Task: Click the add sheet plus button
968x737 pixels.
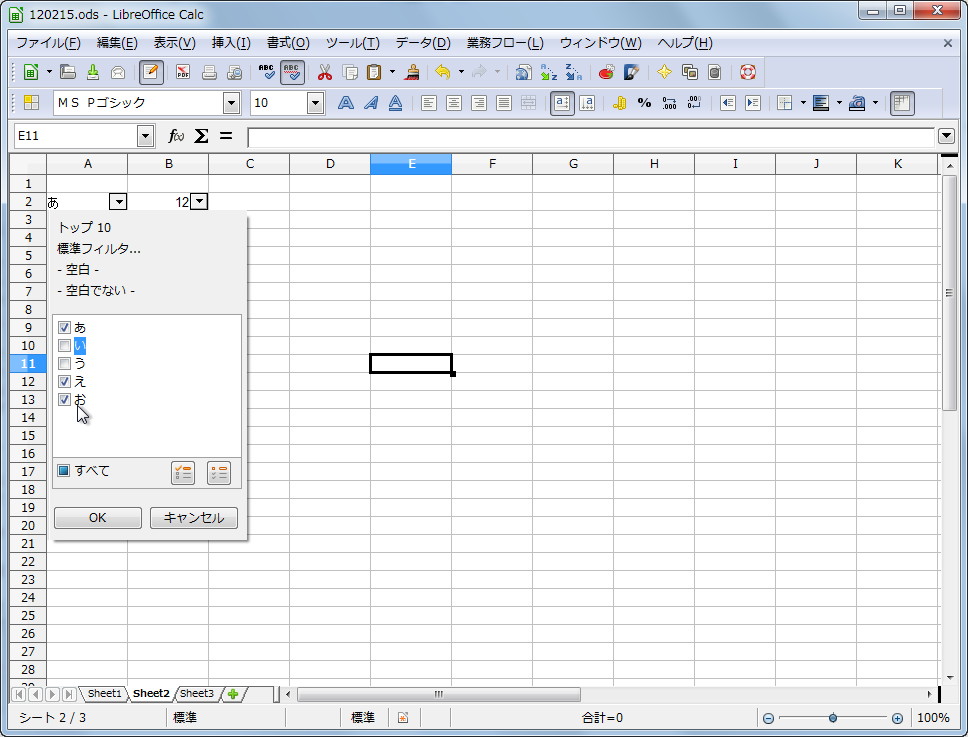Action: (x=233, y=694)
